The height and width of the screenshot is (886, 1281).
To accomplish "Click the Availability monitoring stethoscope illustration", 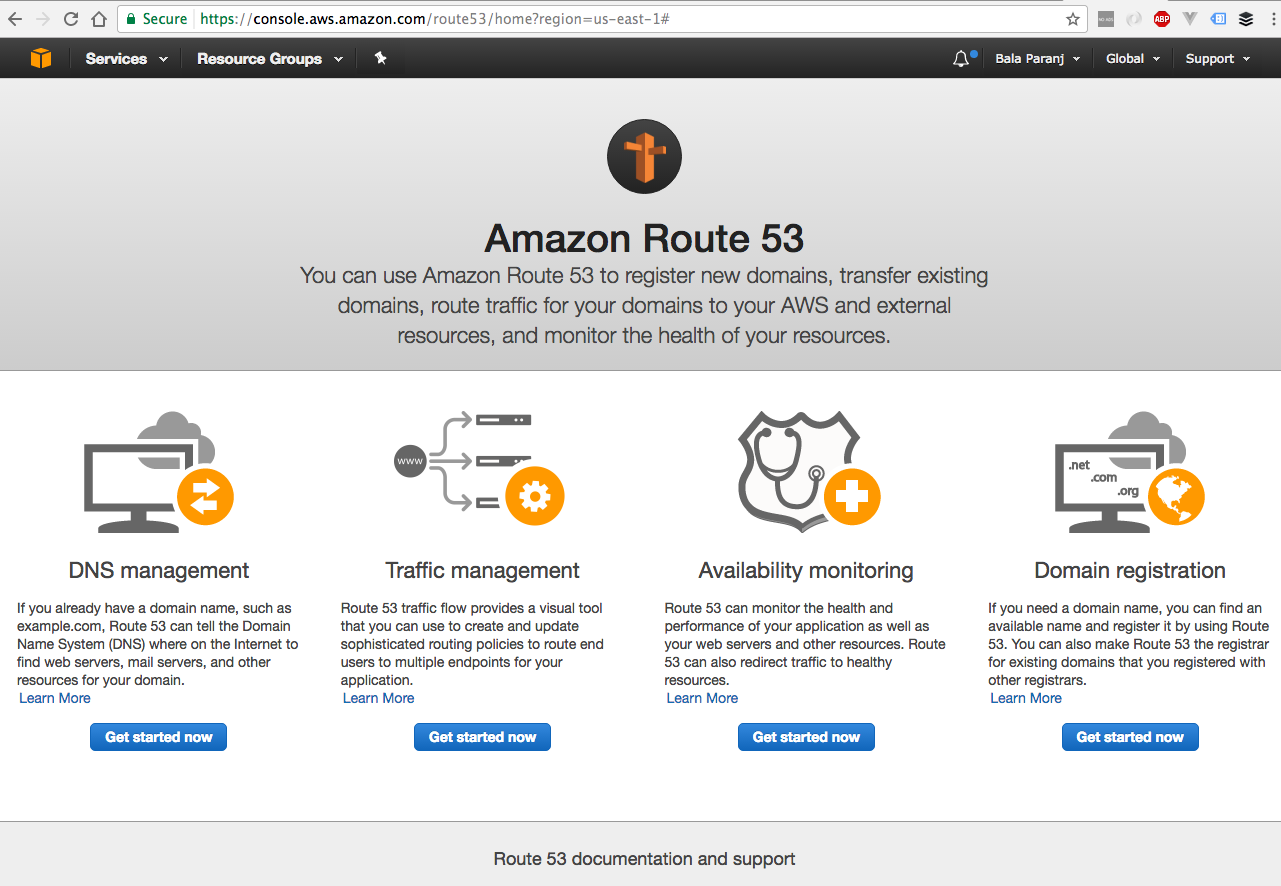I will point(808,472).
